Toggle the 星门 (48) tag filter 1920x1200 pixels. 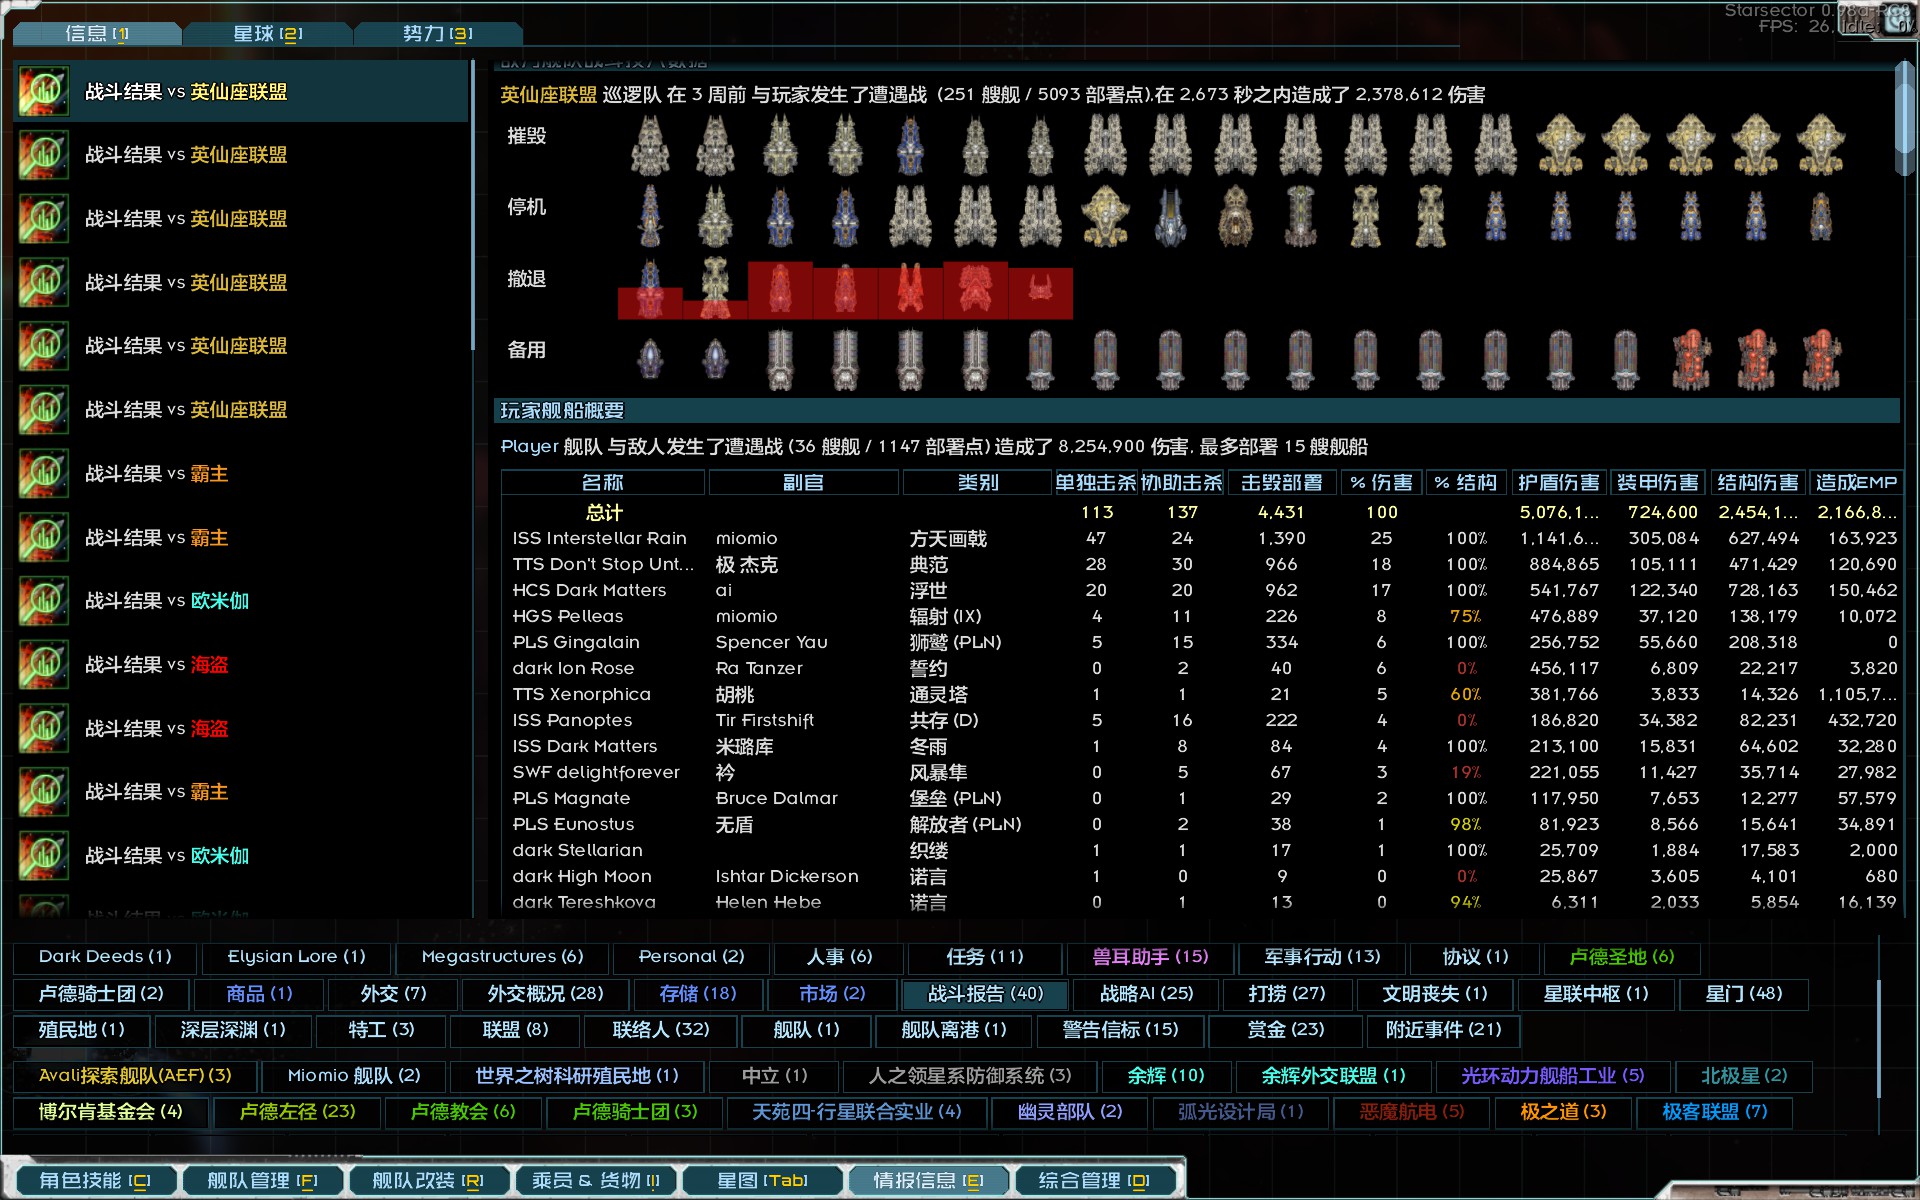click(1743, 994)
